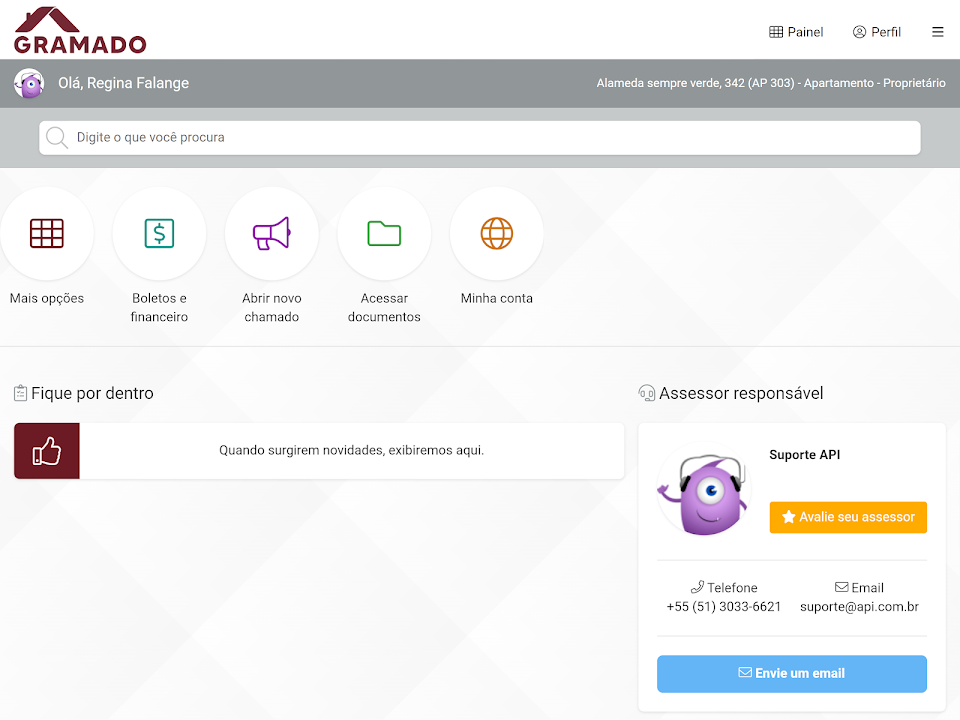Click the 'Quando surgirem novidades' notice card

351,451
